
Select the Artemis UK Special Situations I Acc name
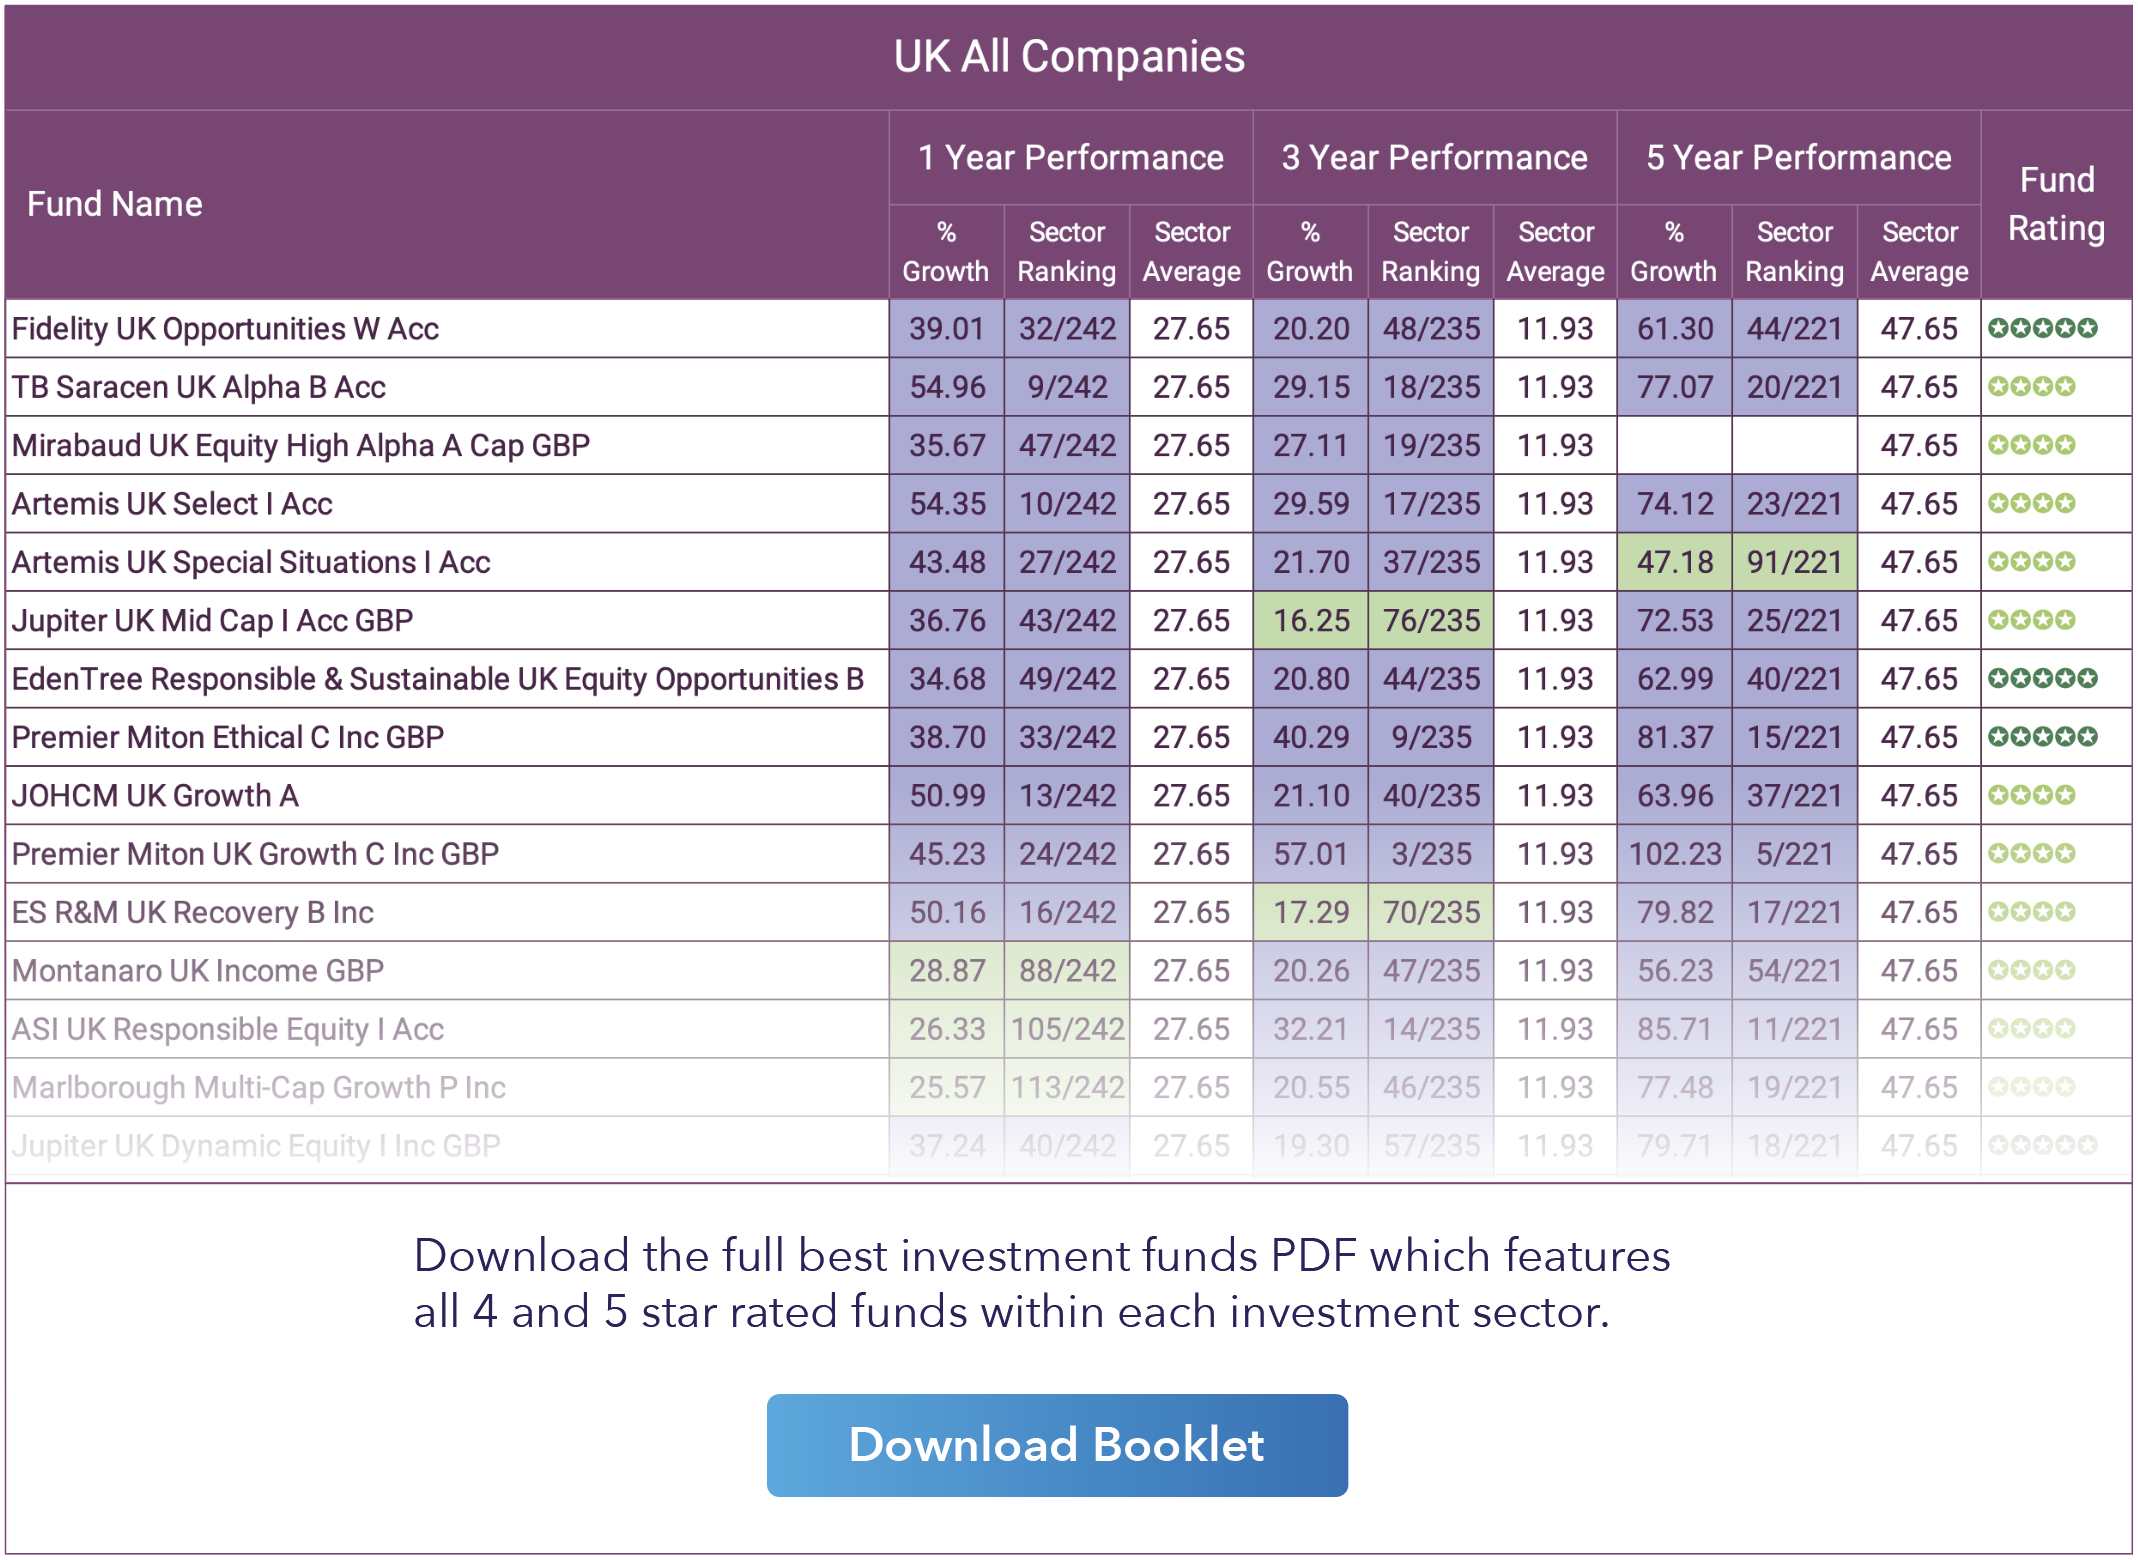click(251, 562)
